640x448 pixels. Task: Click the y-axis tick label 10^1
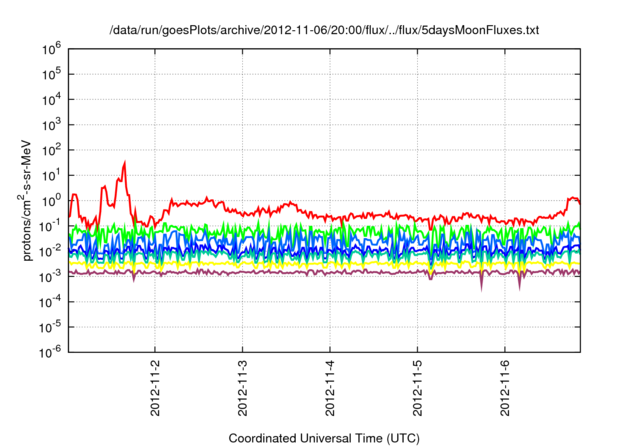[51, 176]
